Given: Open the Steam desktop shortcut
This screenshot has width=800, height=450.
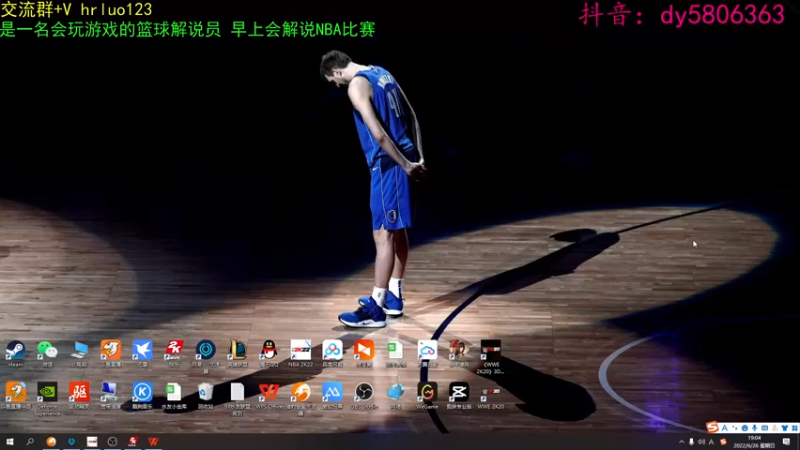Looking at the screenshot, I should (15, 353).
